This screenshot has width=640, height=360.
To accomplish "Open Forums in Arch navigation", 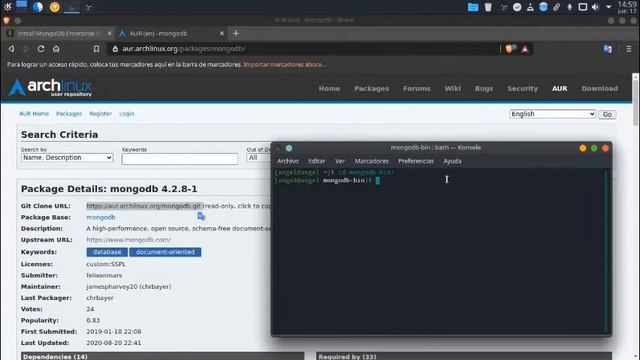I will tap(417, 89).
